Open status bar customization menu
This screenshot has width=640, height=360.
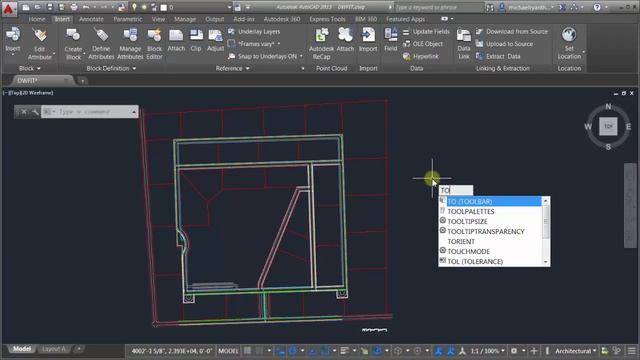pos(631,351)
